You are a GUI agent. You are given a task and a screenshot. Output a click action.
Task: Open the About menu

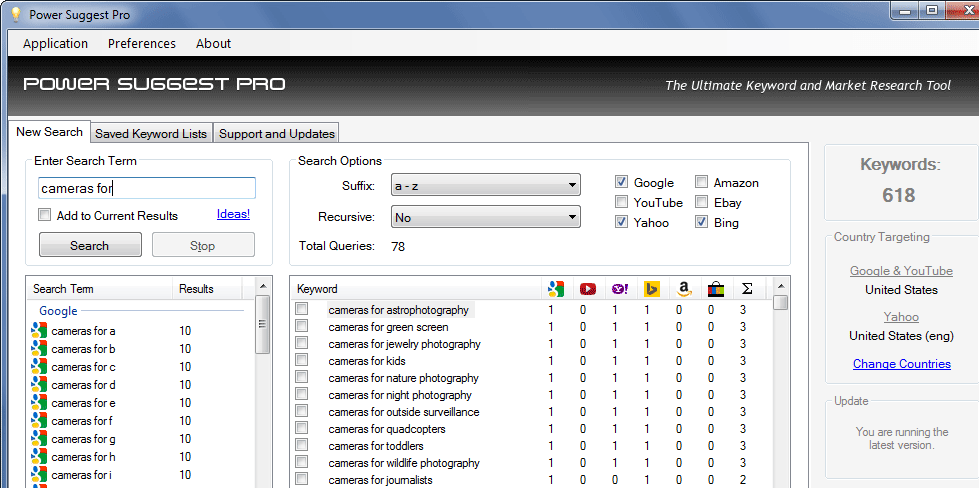click(x=214, y=44)
